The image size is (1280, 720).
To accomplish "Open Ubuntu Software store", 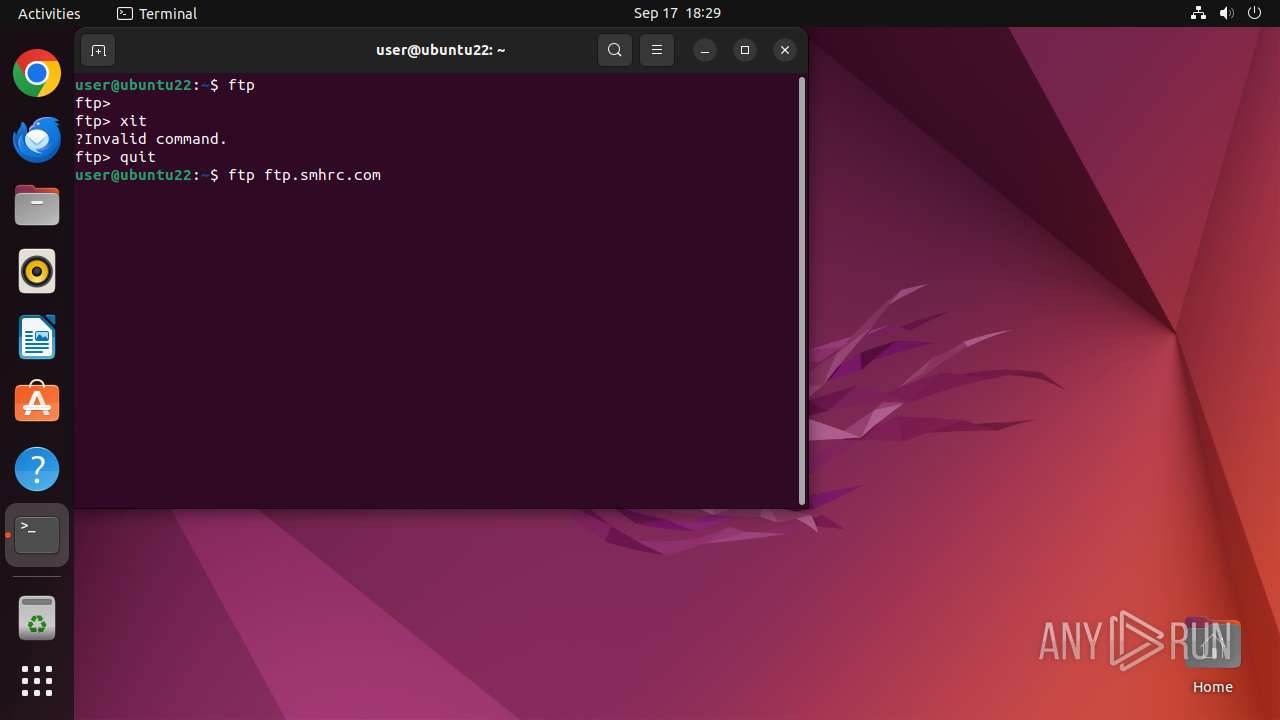I will (37, 403).
